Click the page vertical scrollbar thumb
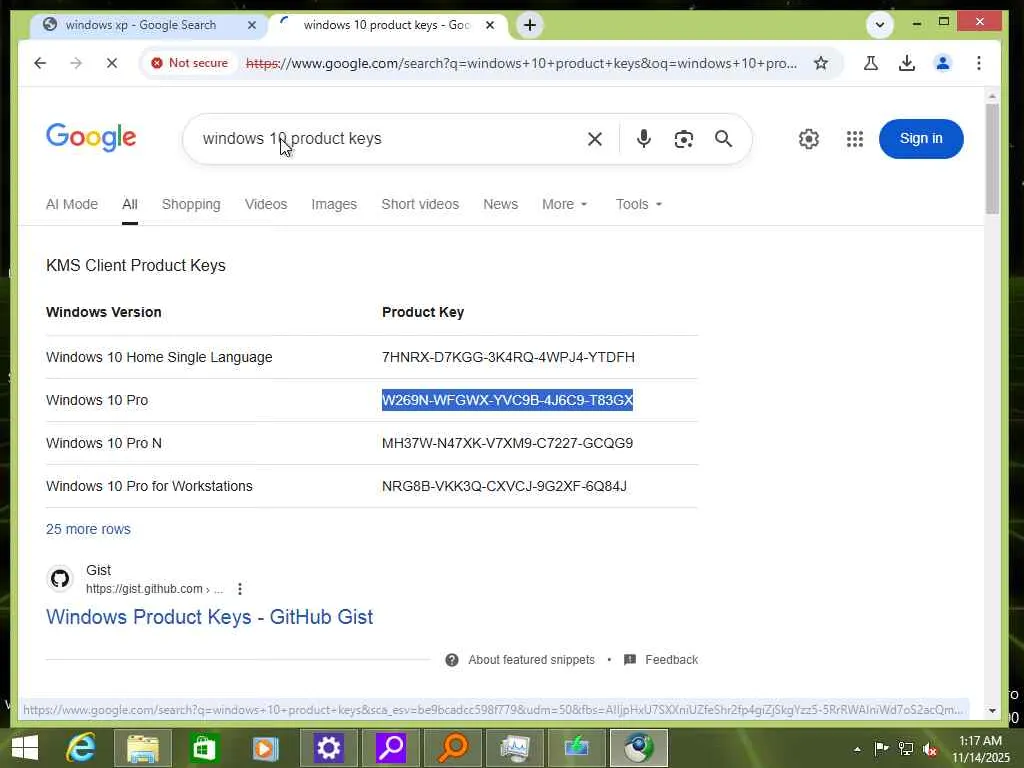 point(992,158)
